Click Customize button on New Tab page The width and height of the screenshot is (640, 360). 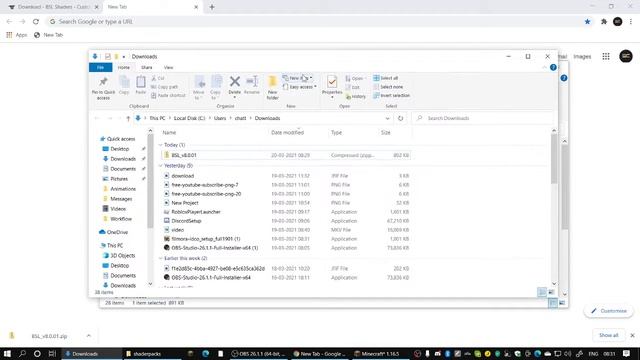[x=609, y=311]
